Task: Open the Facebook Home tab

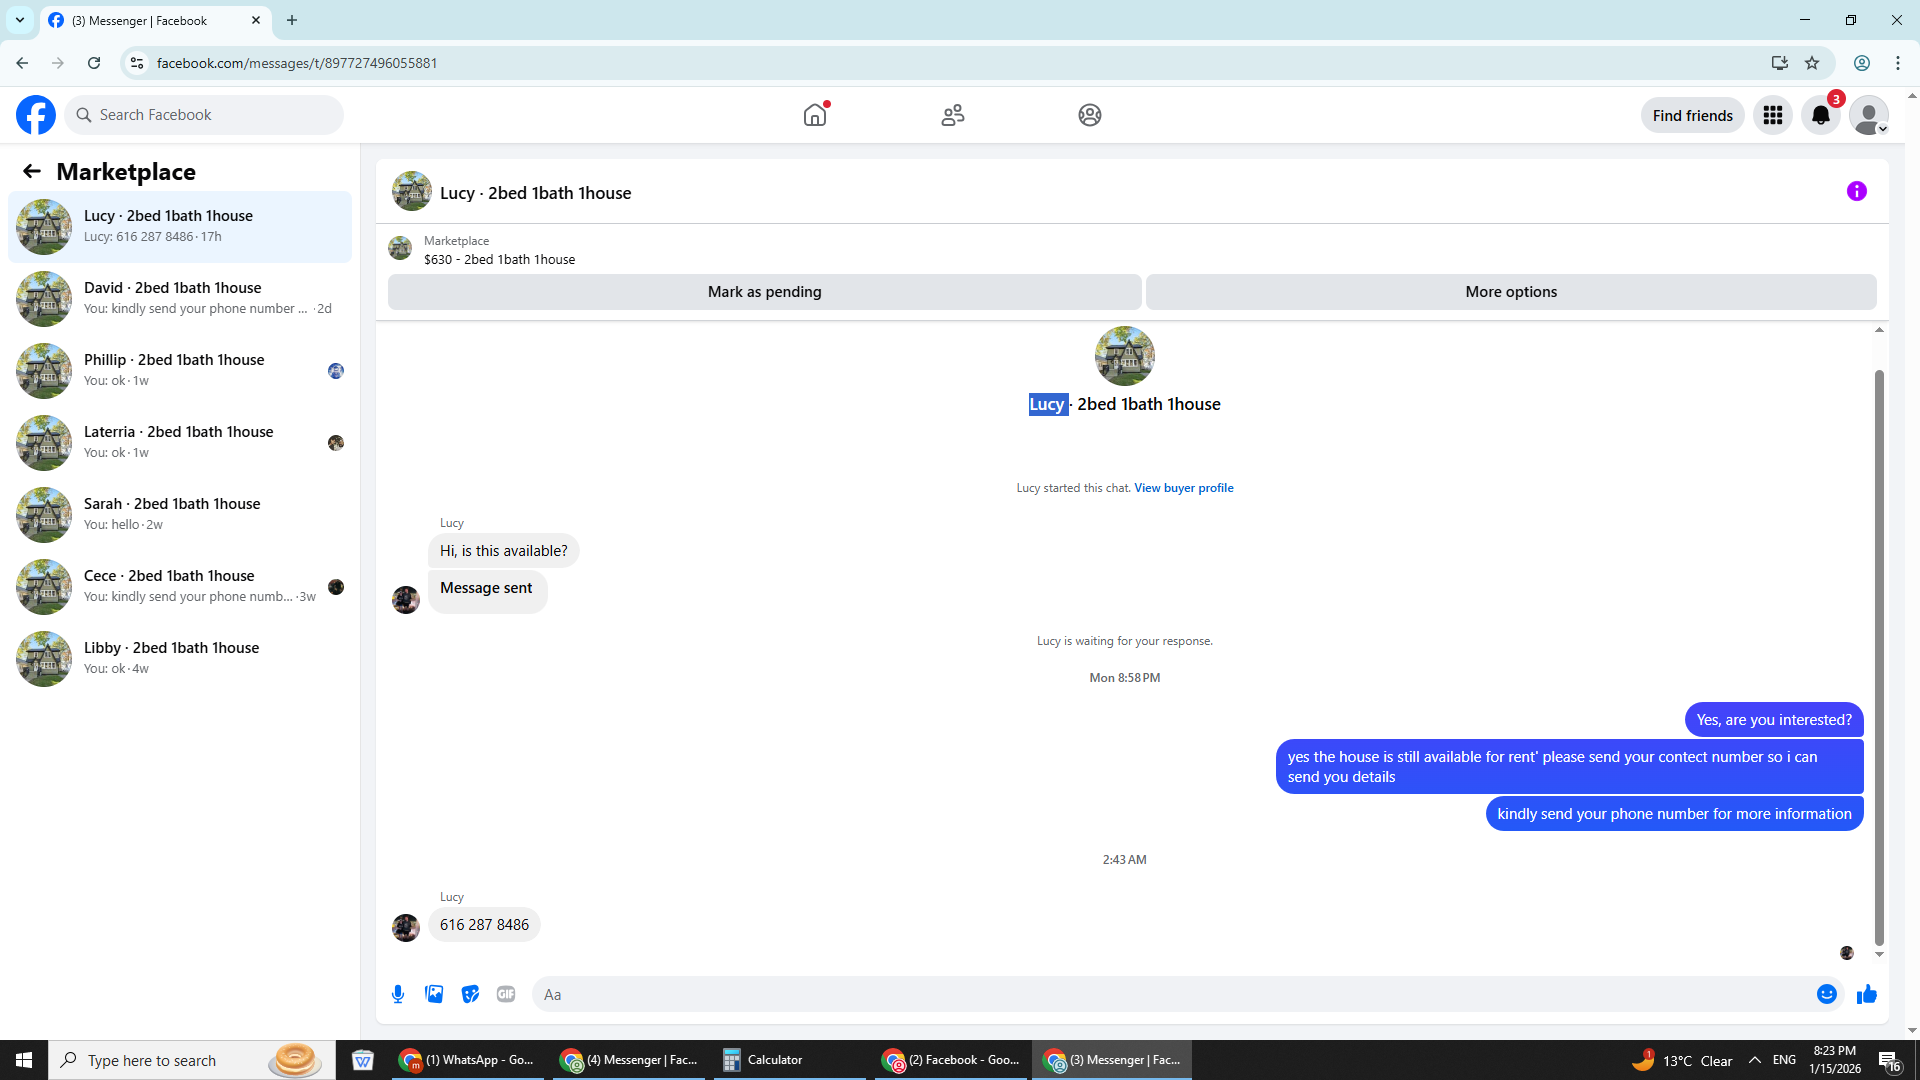Action: (x=815, y=115)
